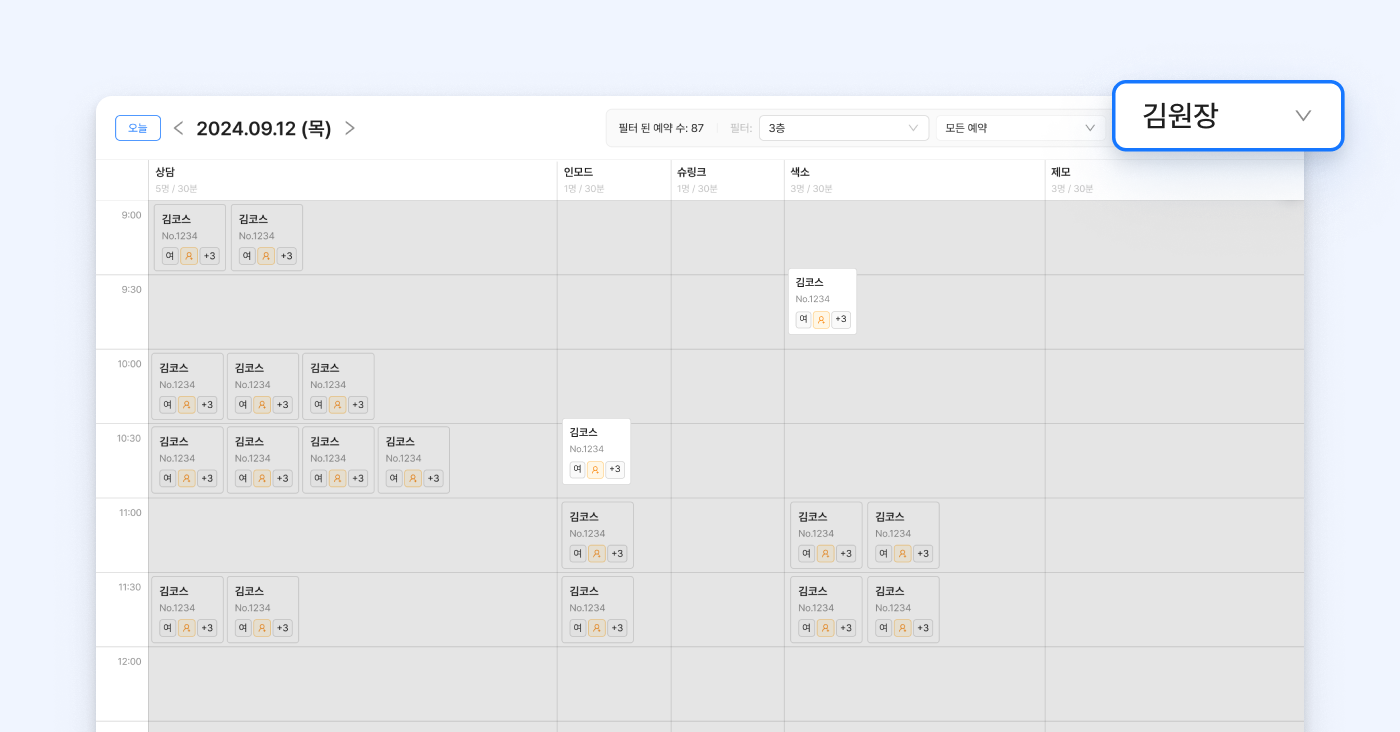Open first 색소 card at 11:00
Image resolution: width=1400 pixels, height=732 pixels.
point(826,535)
